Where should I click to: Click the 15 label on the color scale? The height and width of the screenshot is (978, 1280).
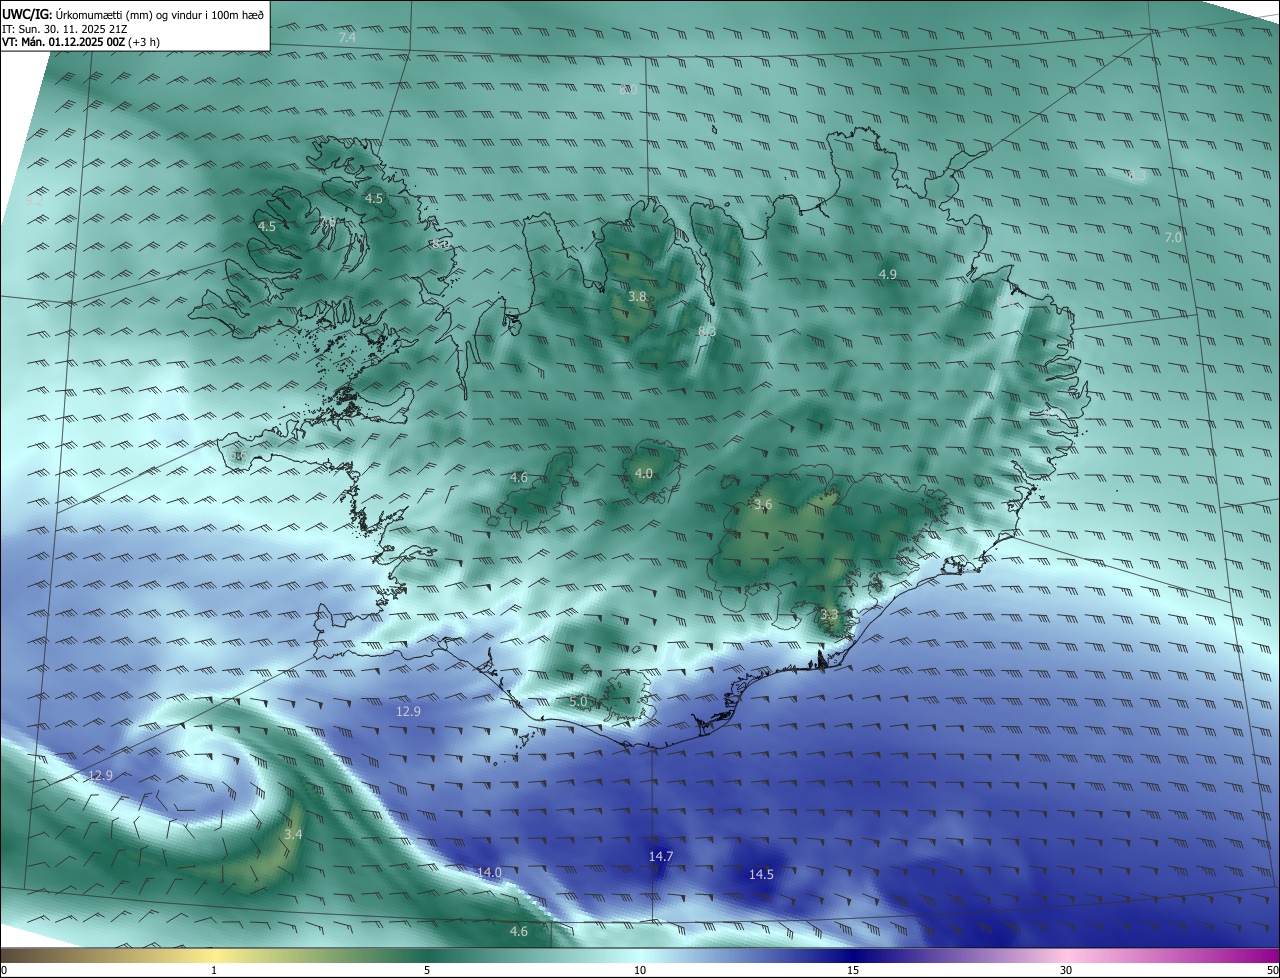click(x=853, y=970)
